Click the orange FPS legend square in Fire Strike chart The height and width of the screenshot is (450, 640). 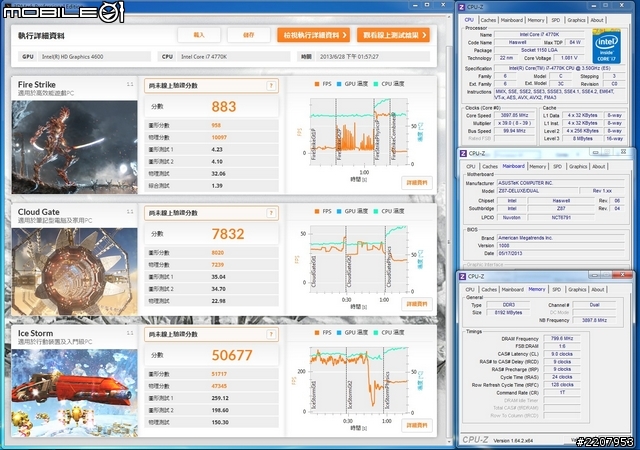[317, 84]
